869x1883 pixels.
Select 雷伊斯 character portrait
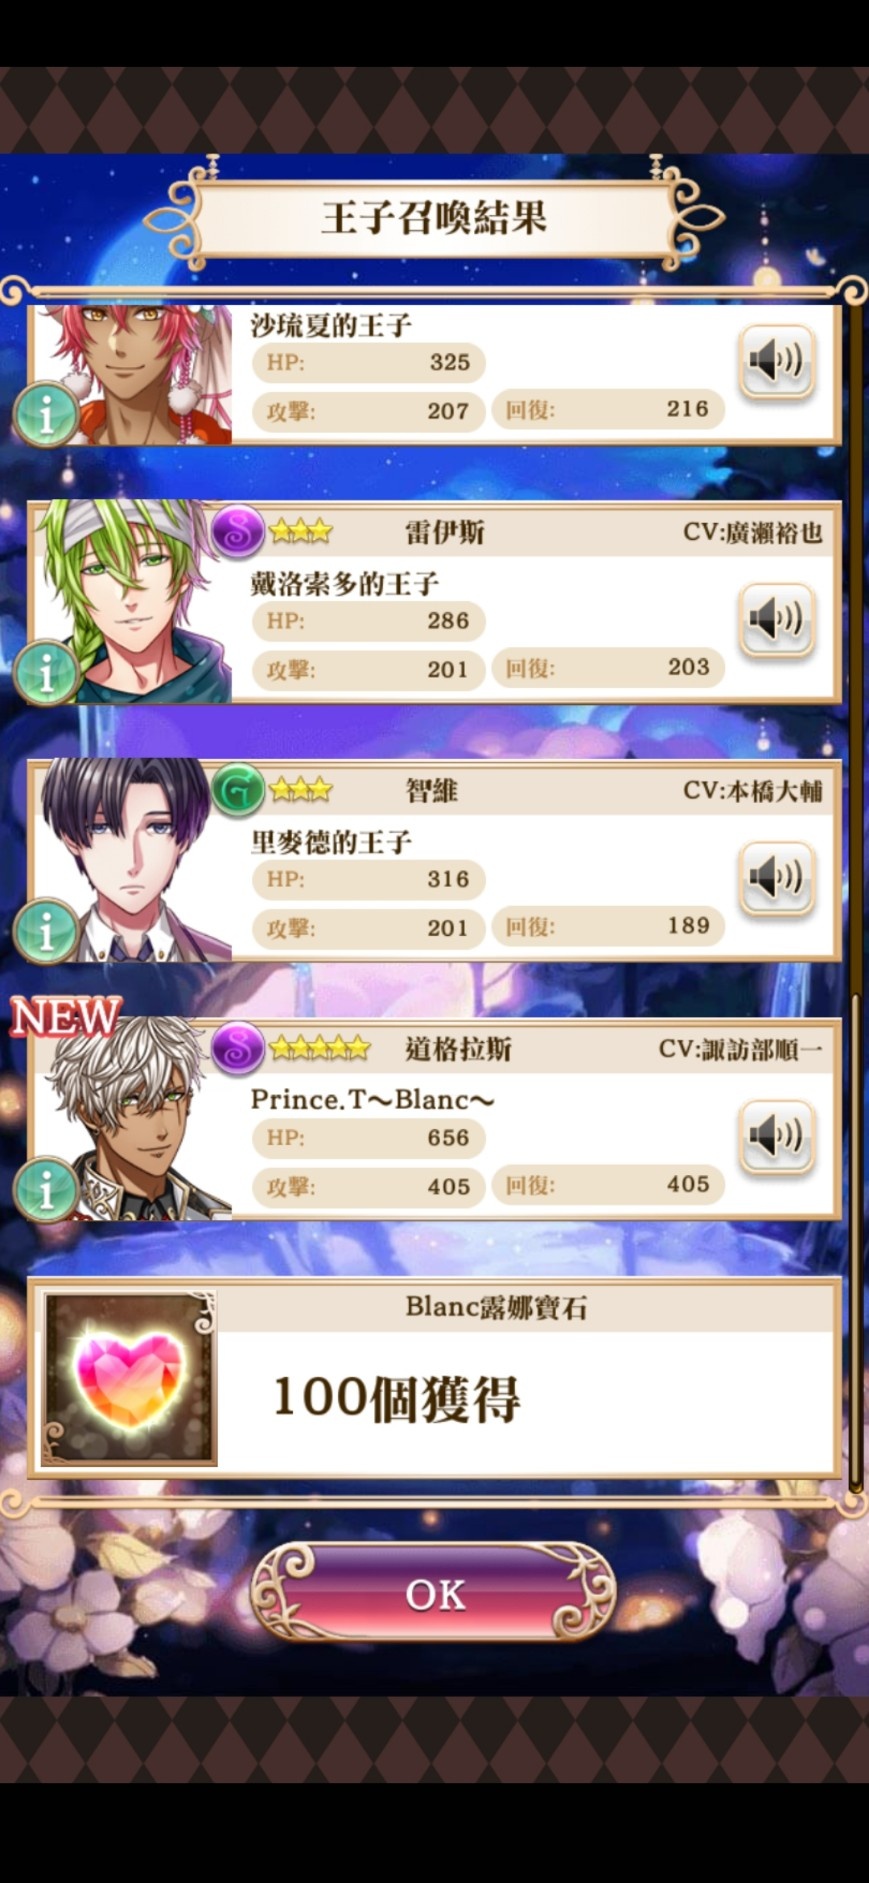(x=132, y=601)
